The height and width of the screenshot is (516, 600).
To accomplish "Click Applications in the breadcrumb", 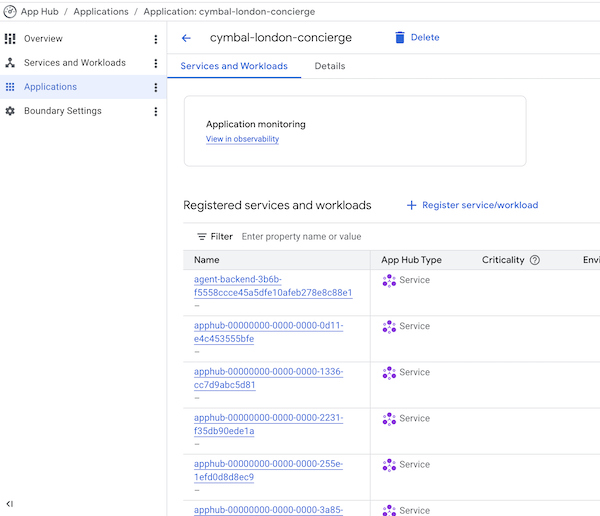I will 101,12.
